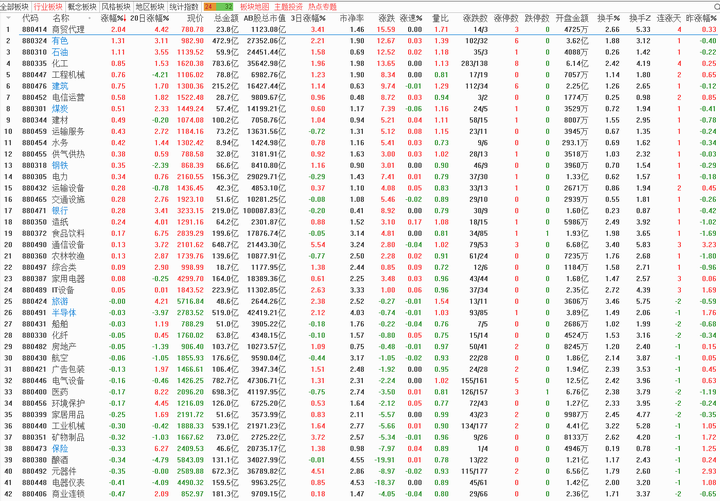Open the 板块地图 link

point(254,6)
